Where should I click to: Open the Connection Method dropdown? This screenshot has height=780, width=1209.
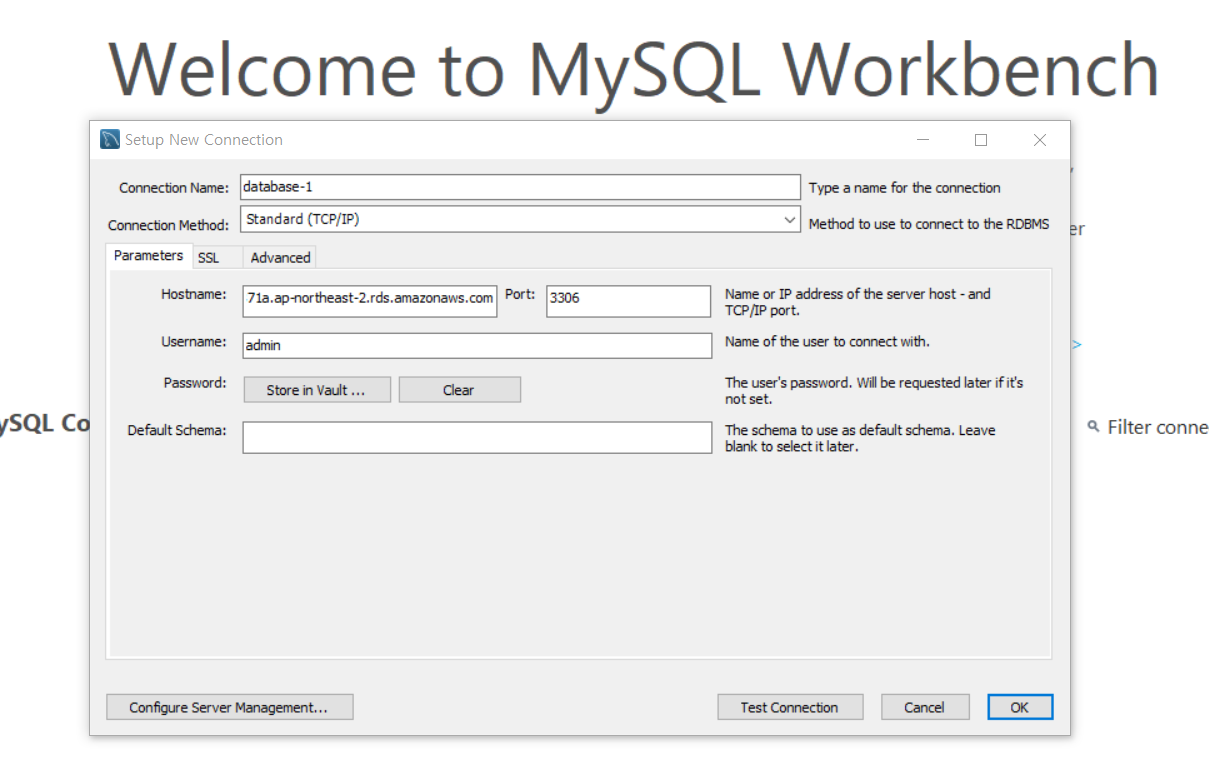point(520,219)
